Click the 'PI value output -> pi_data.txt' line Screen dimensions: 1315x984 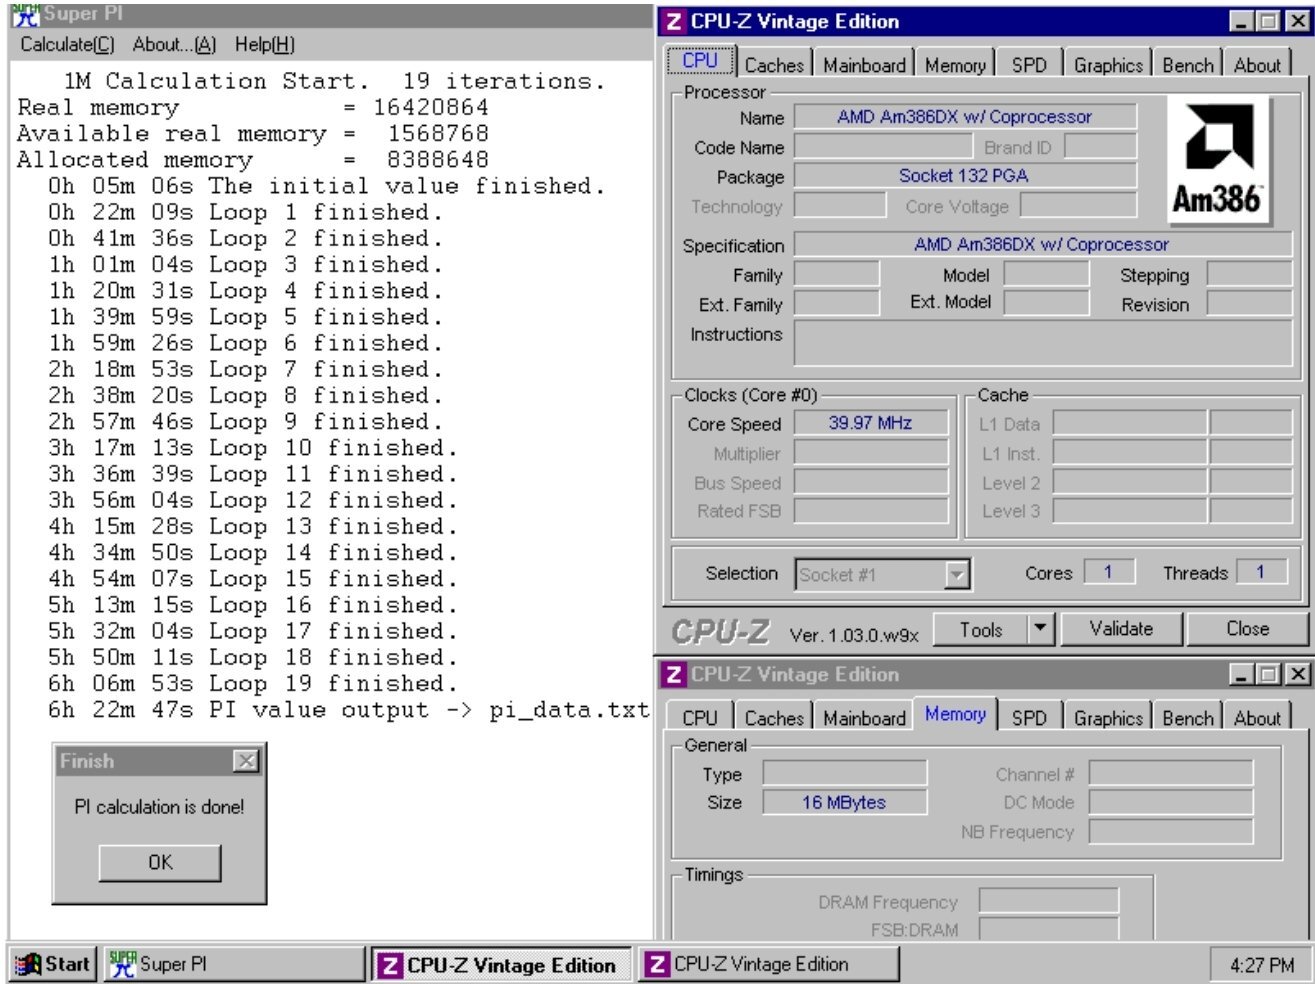(349, 710)
